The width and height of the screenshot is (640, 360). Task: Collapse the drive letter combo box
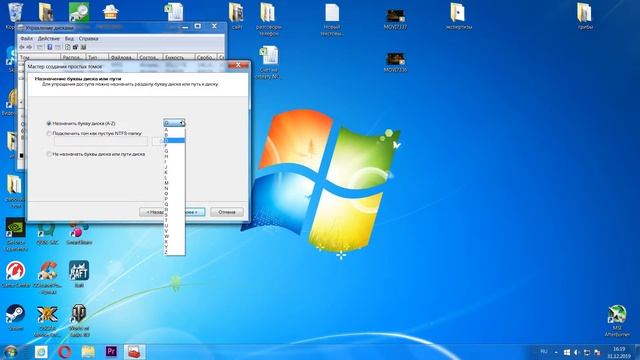point(174,123)
